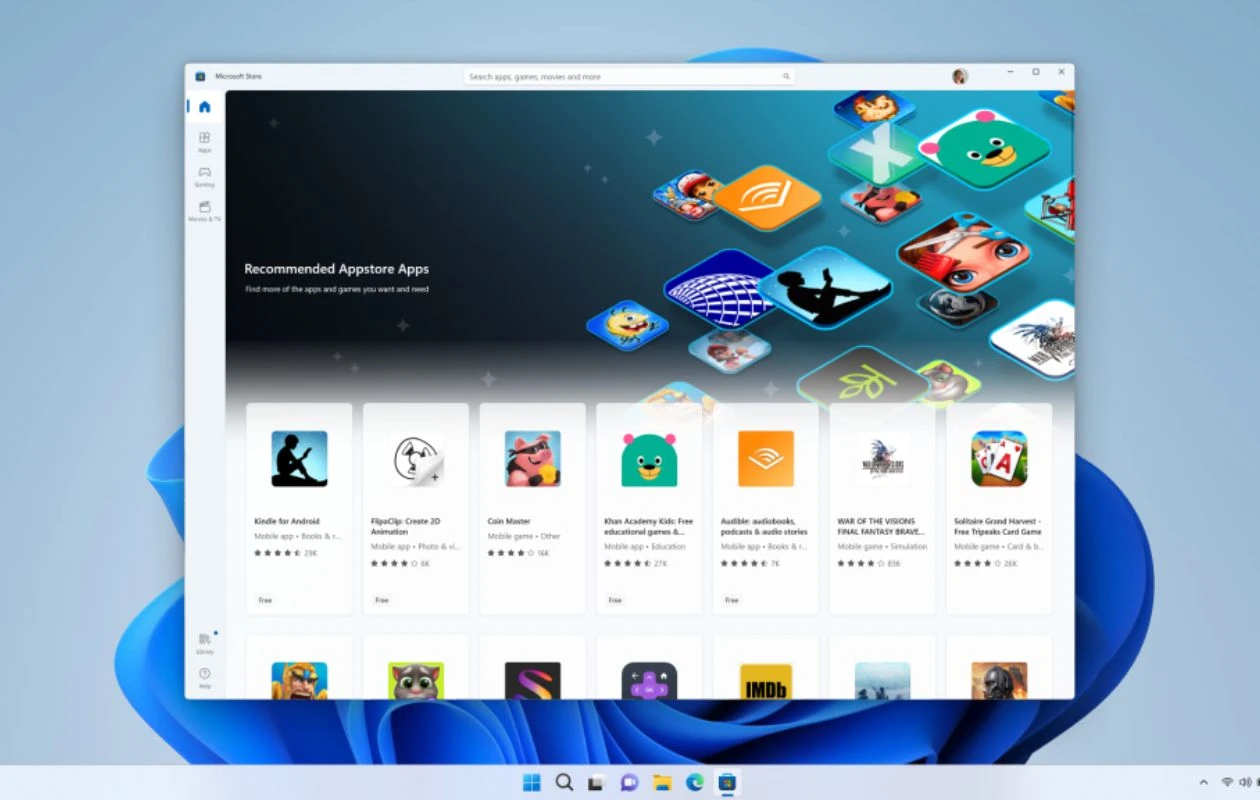The width and height of the screenshot is (1260, 800).
Task: Click the FlipaClip animation app icon
Action: (x=415, y=460)
